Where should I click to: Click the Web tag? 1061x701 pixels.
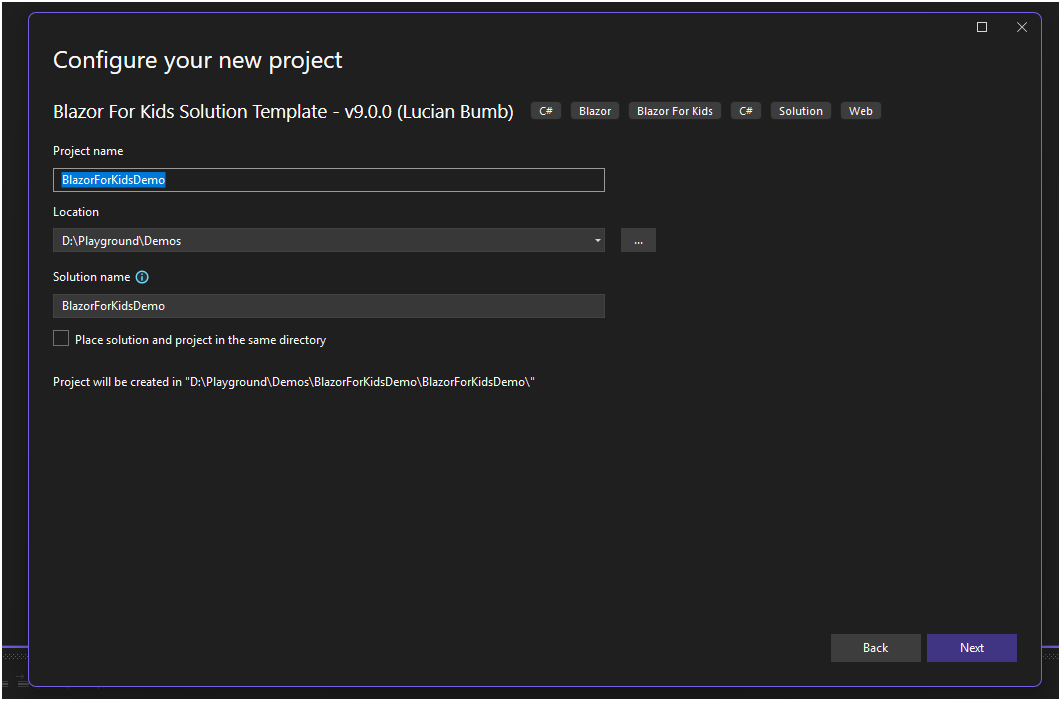point(861,111)
